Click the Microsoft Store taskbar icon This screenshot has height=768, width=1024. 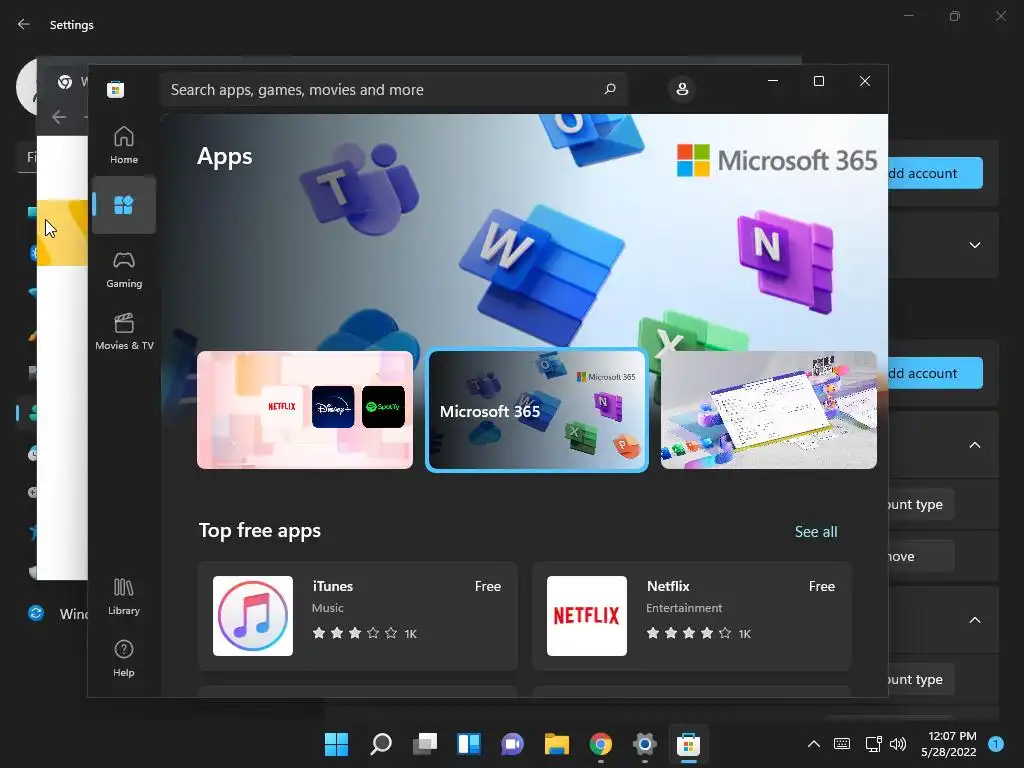(688, 744)
